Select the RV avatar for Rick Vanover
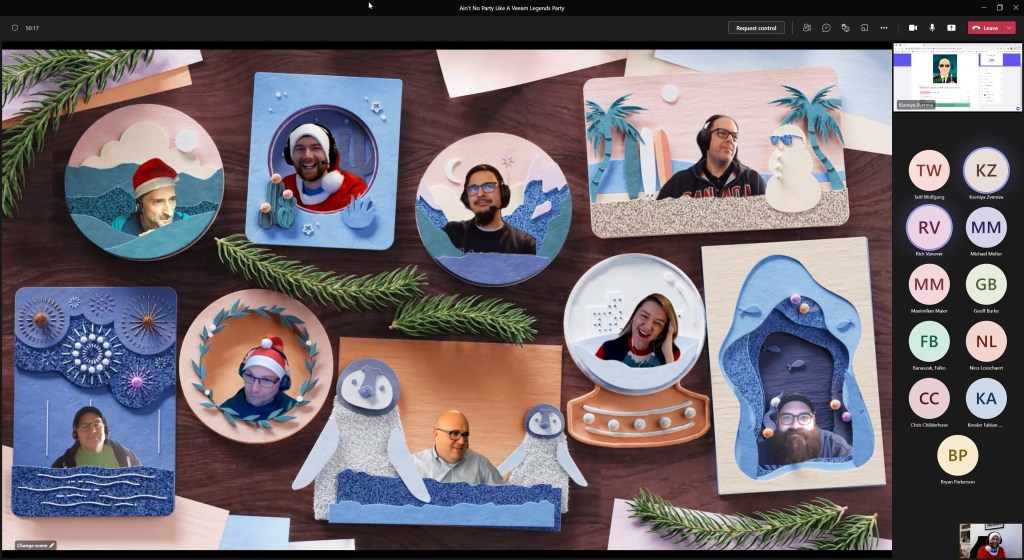Screen dimensions: 1024x560 point(929,227)
